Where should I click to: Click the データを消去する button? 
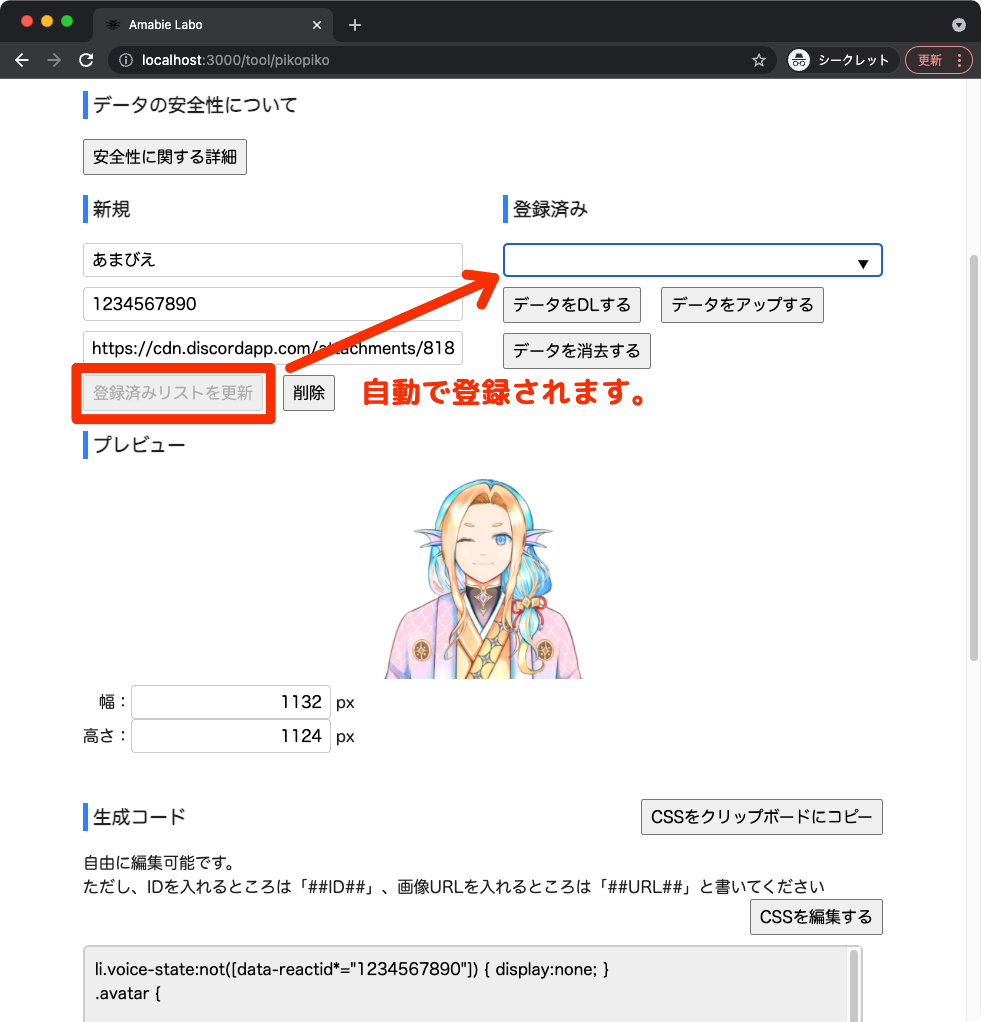click(577, 351)
